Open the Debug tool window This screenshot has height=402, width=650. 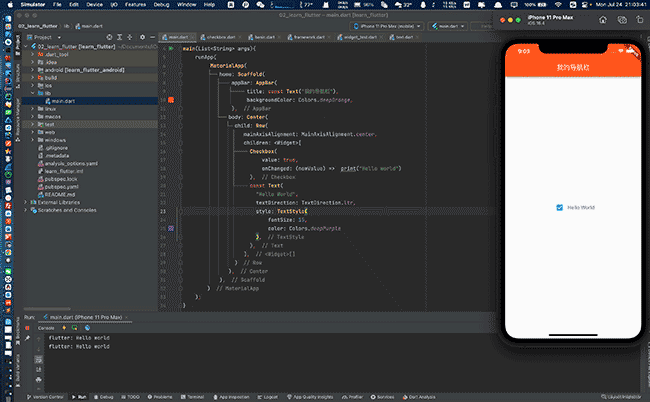click(104, 397)
